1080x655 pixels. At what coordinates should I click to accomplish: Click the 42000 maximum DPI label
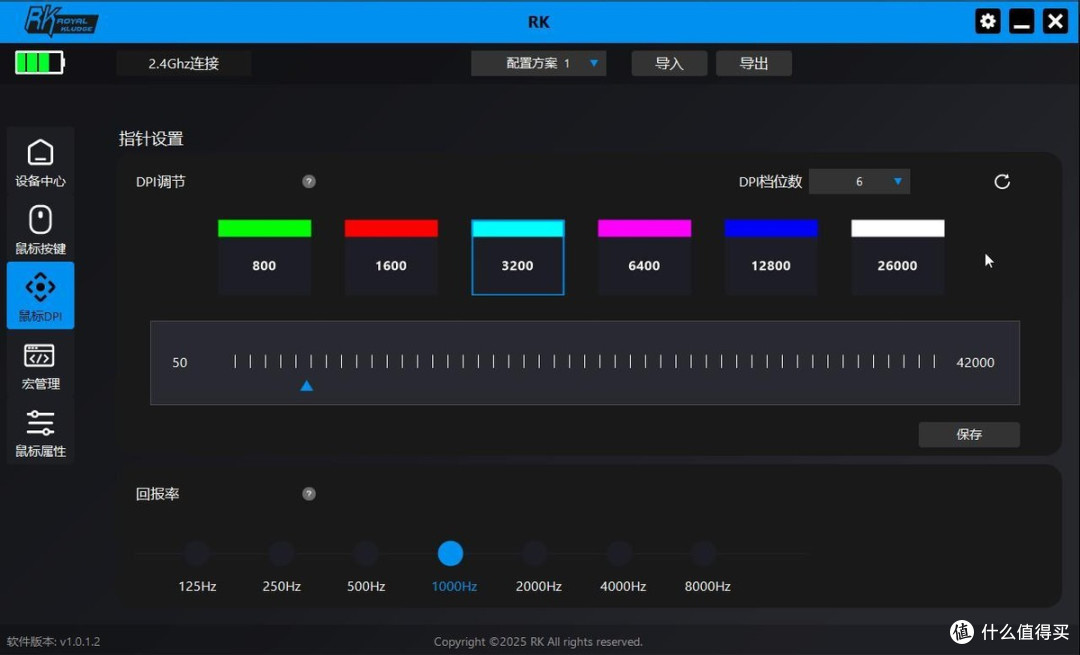pos(975,362)
